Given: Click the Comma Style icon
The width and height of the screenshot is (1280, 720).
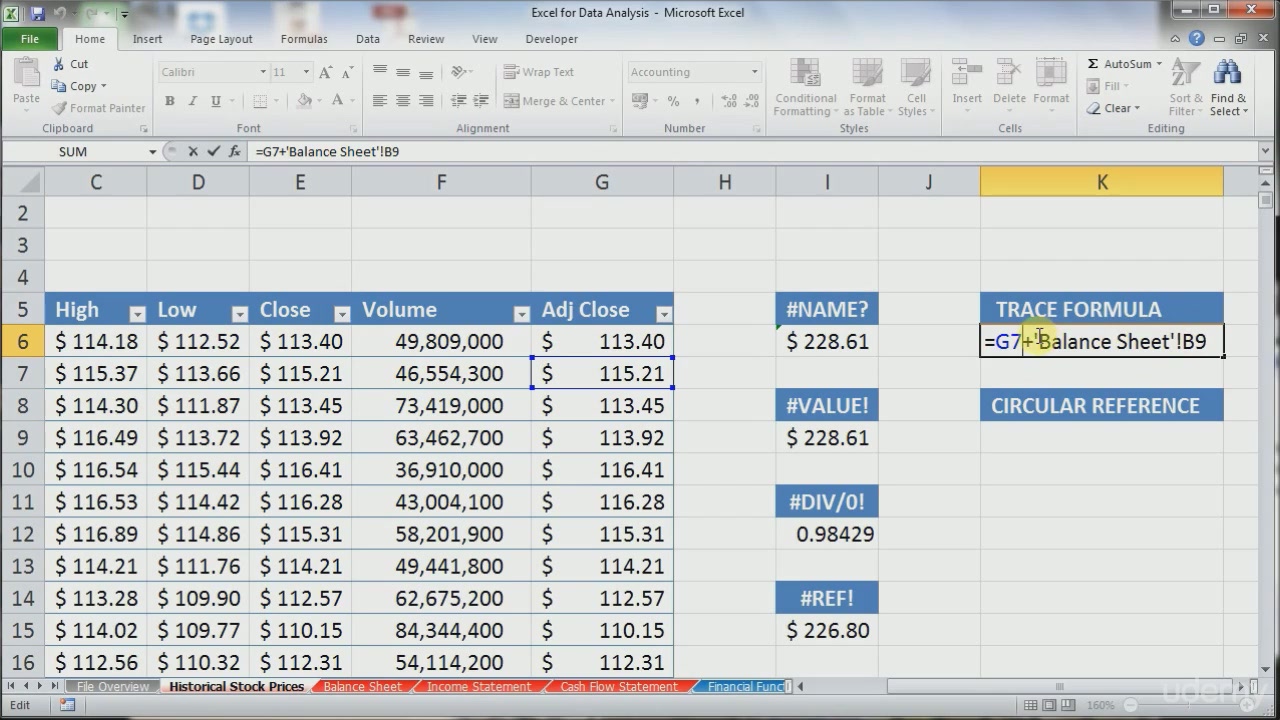Looking at the screenshot, I should click(x=696, y=101).
